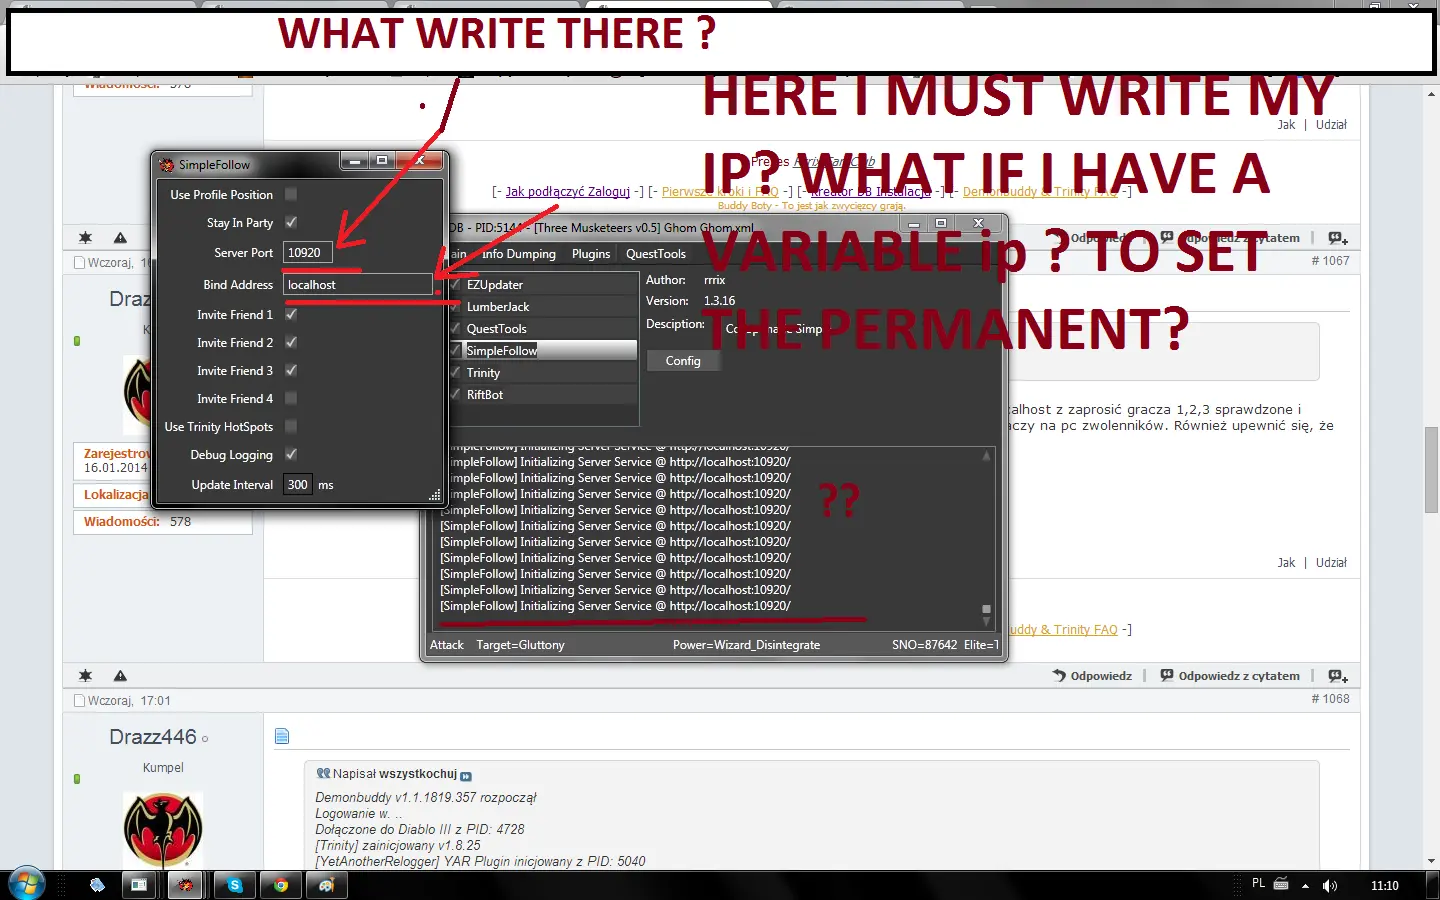Open the Info Dumping tab
1440x900 pixels.
[x=518, y=254]
